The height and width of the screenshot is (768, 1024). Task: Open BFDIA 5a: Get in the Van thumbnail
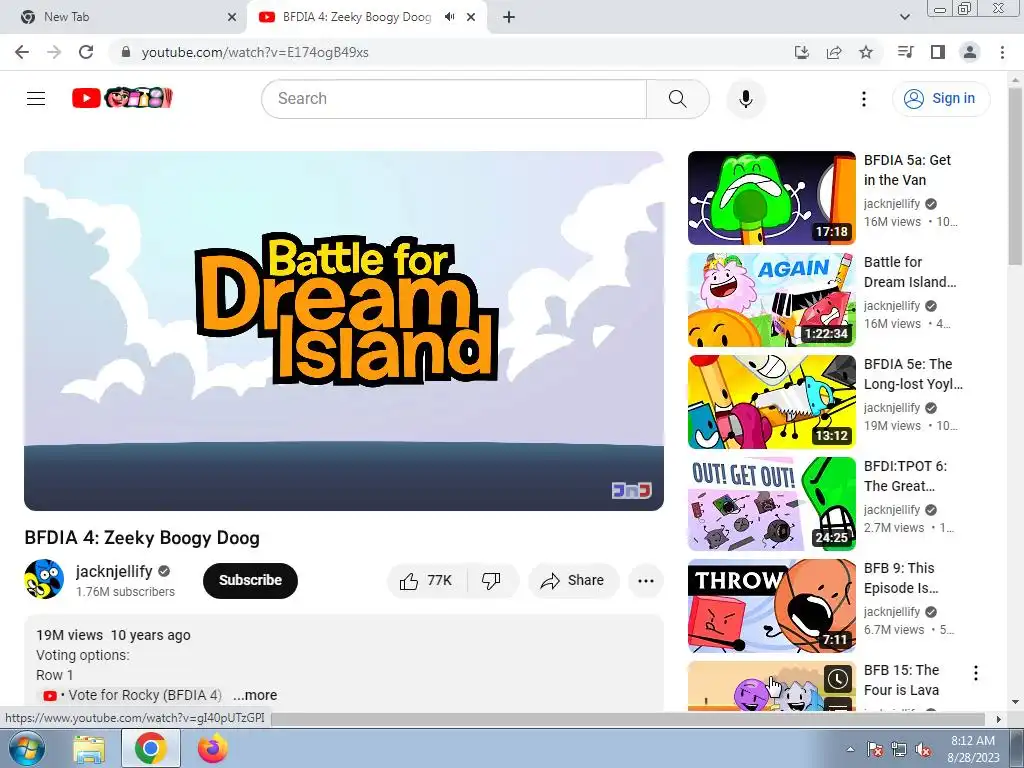(771, 198)
